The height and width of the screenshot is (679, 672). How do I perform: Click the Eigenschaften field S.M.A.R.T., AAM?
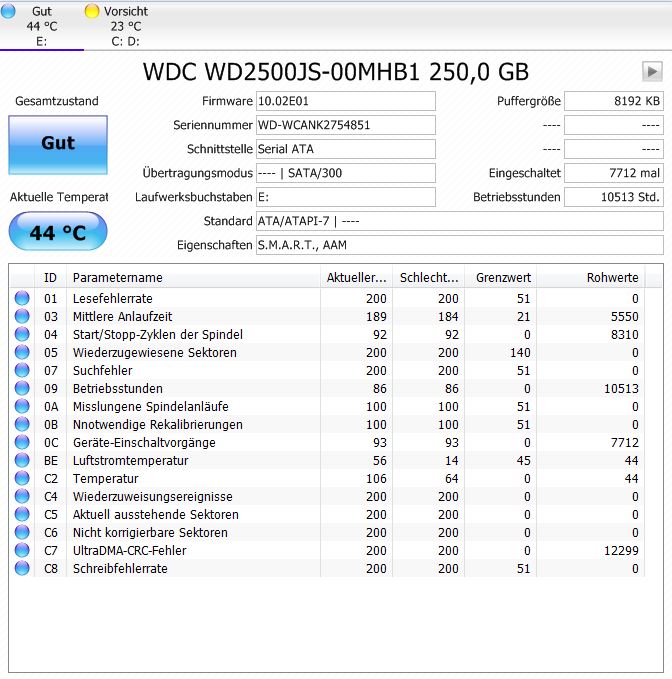pyautogui.click(x=460, y=245)
